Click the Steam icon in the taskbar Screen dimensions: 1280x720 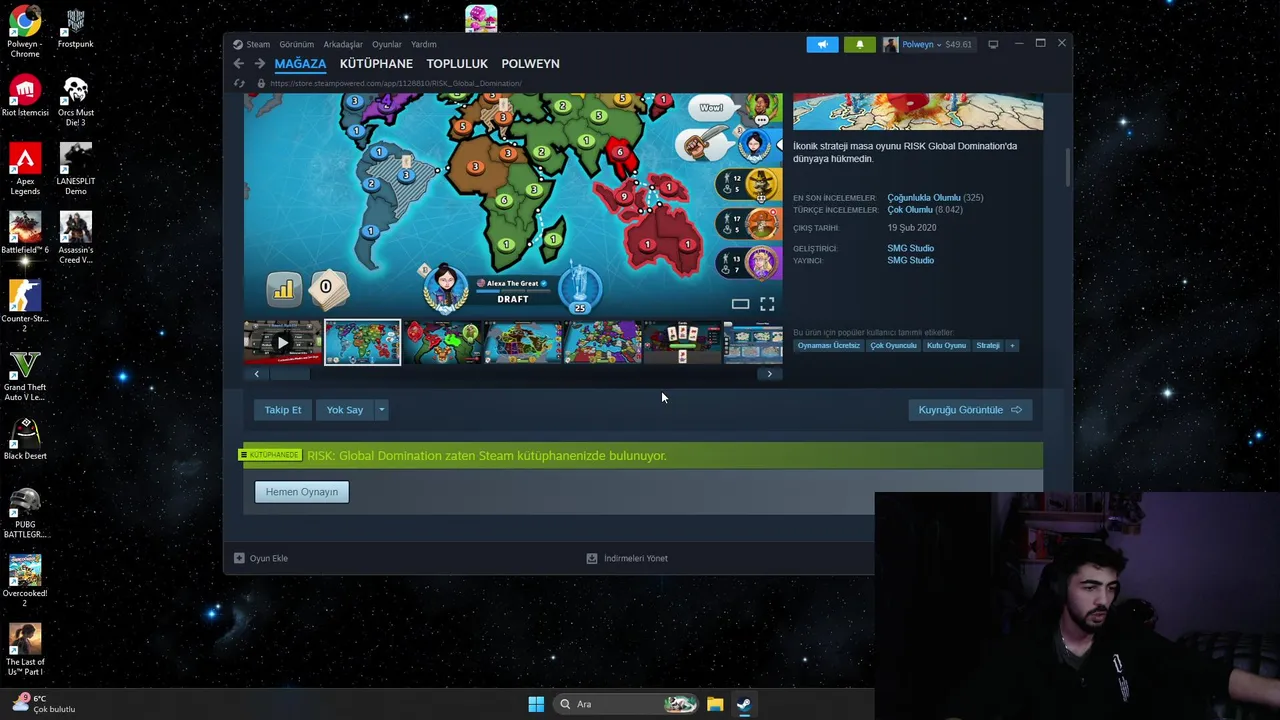point(744,704)
